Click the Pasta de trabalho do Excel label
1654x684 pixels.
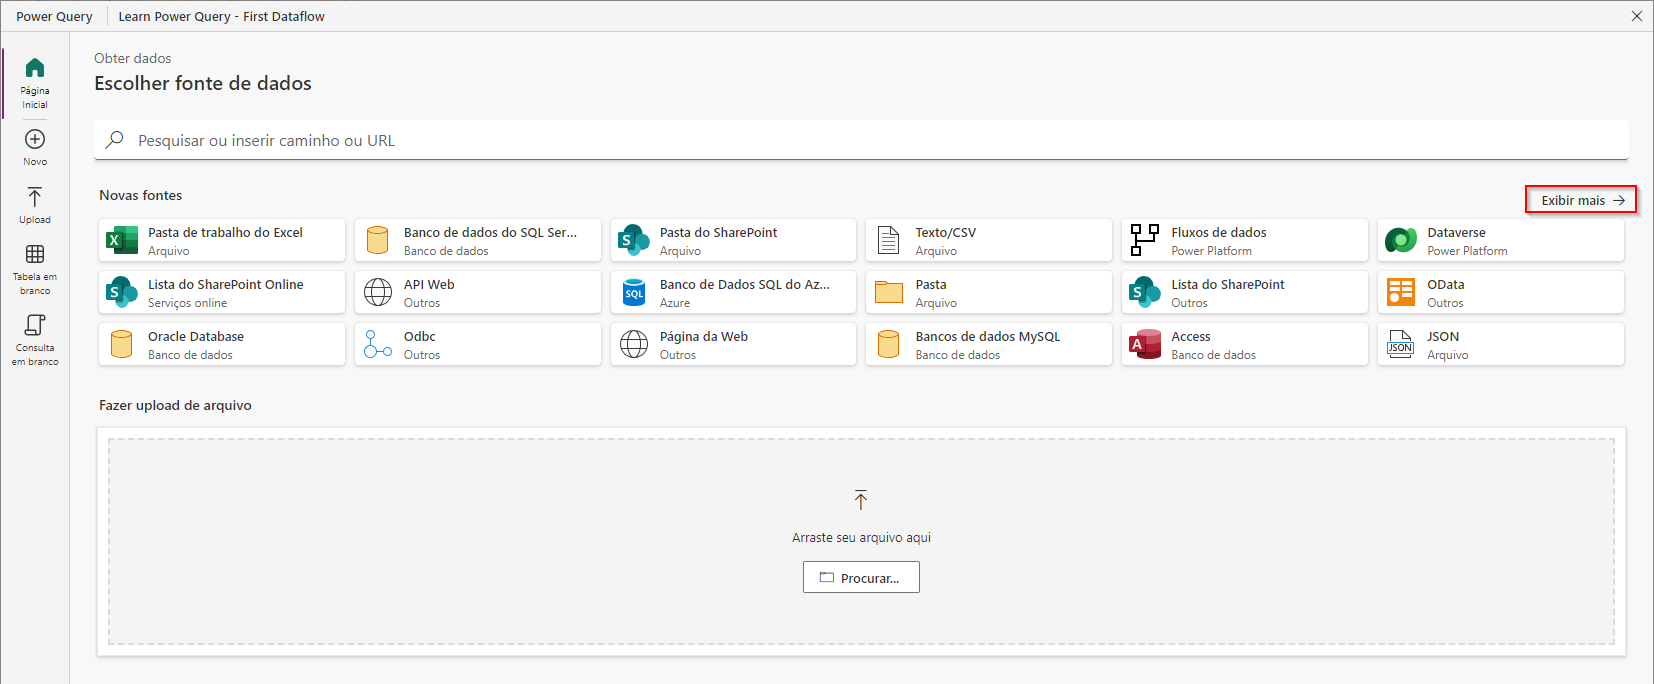click(x=225, y=232)
